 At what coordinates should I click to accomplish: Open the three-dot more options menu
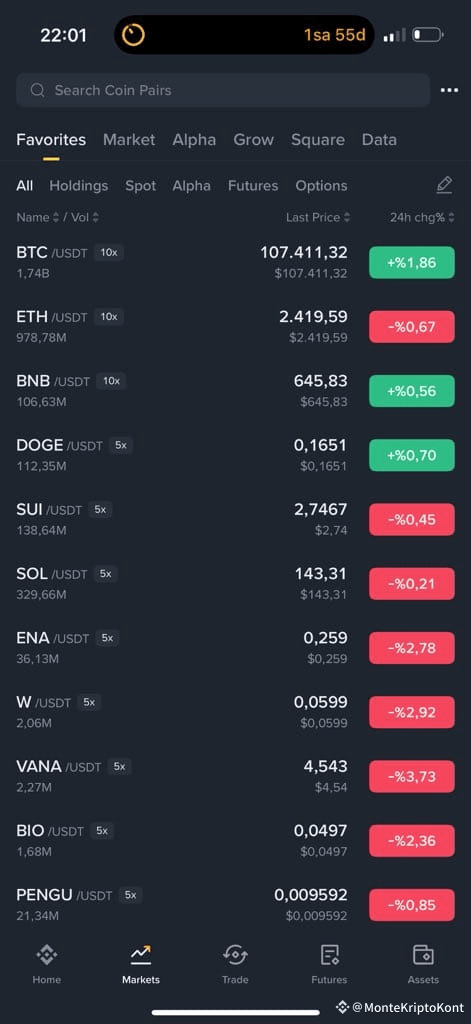click(449, 90)
